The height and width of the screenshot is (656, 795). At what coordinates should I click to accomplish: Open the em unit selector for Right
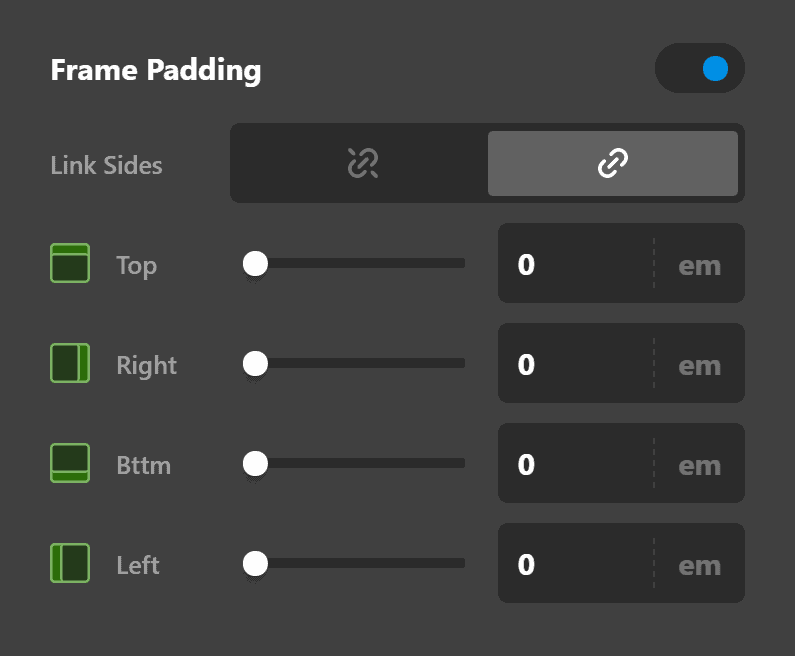click(699, 365)
